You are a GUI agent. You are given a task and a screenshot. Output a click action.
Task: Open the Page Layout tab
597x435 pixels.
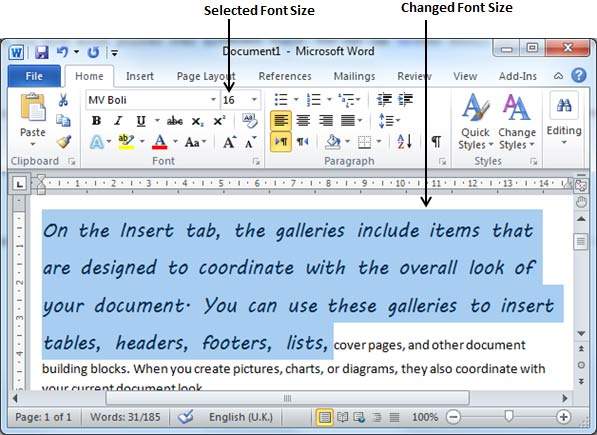206,76
